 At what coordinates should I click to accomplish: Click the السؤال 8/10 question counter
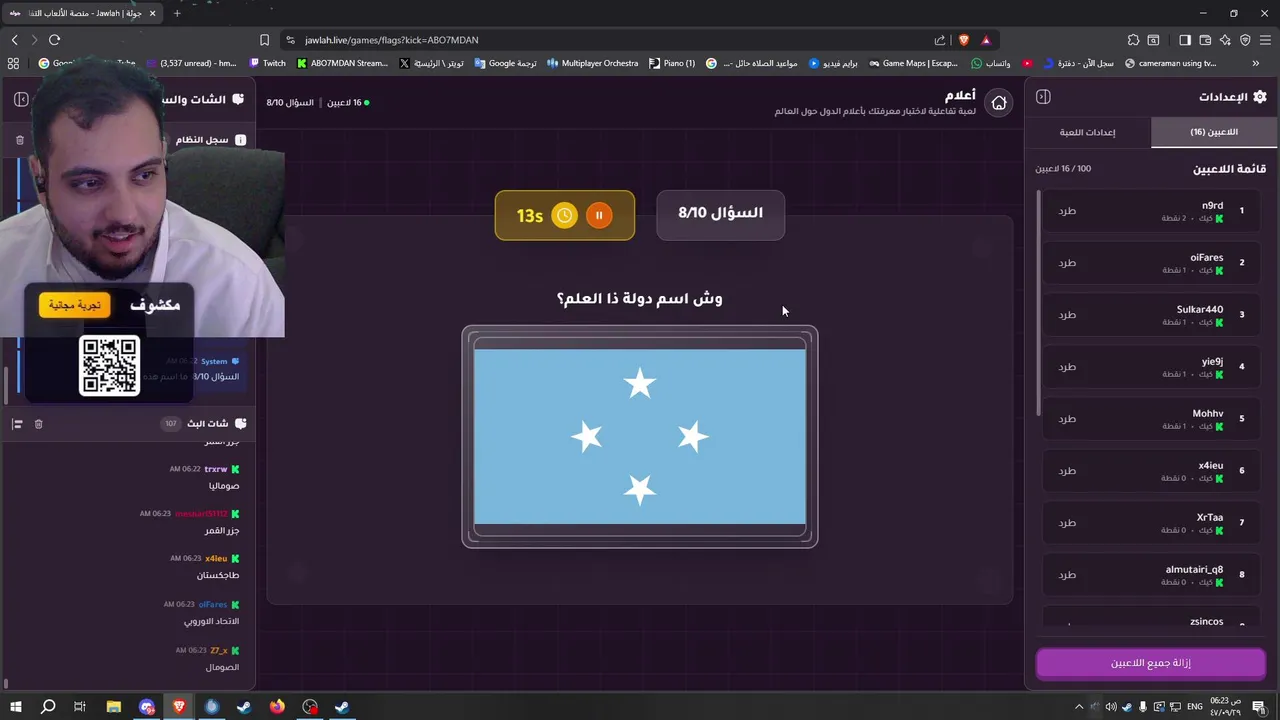(720, 214)
